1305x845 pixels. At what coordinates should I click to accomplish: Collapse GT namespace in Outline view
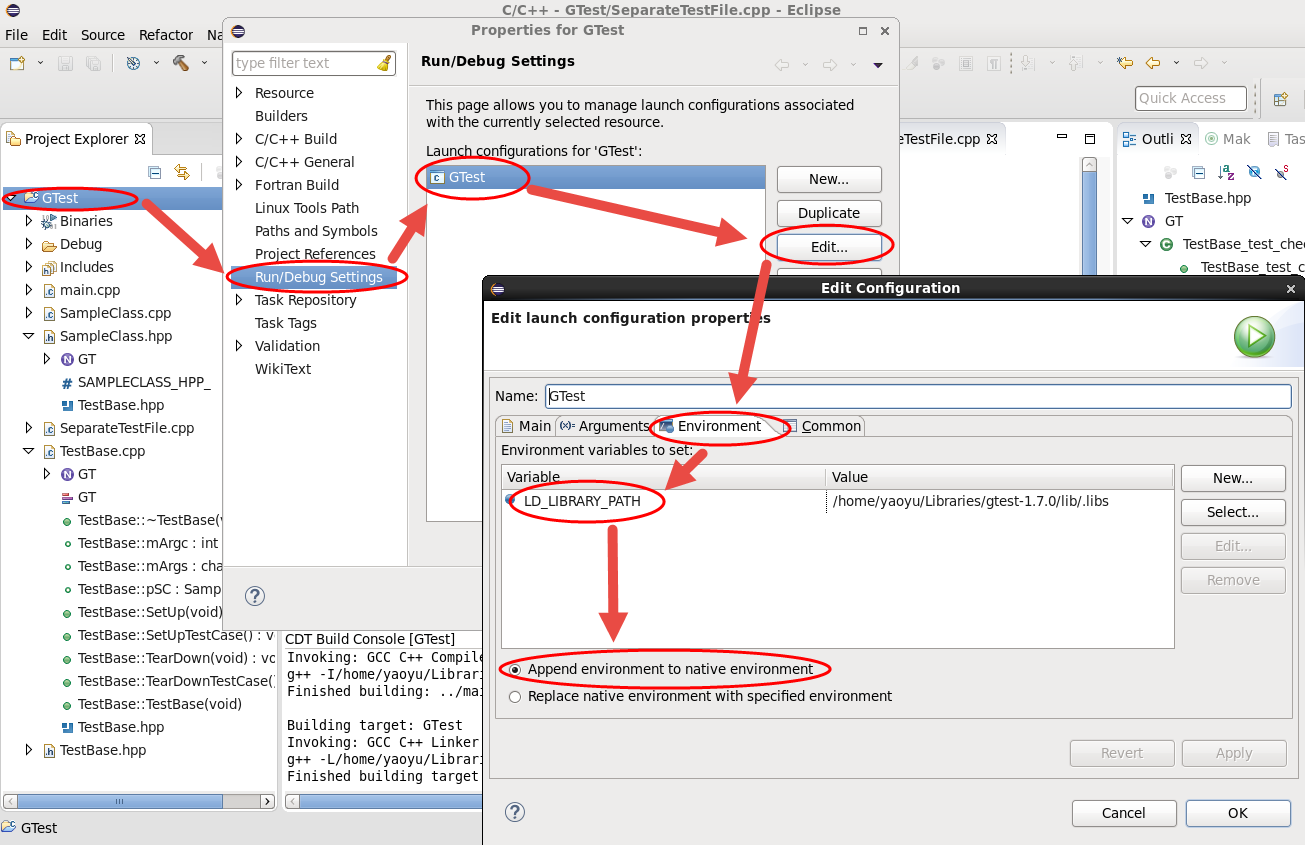(1128, 221)
